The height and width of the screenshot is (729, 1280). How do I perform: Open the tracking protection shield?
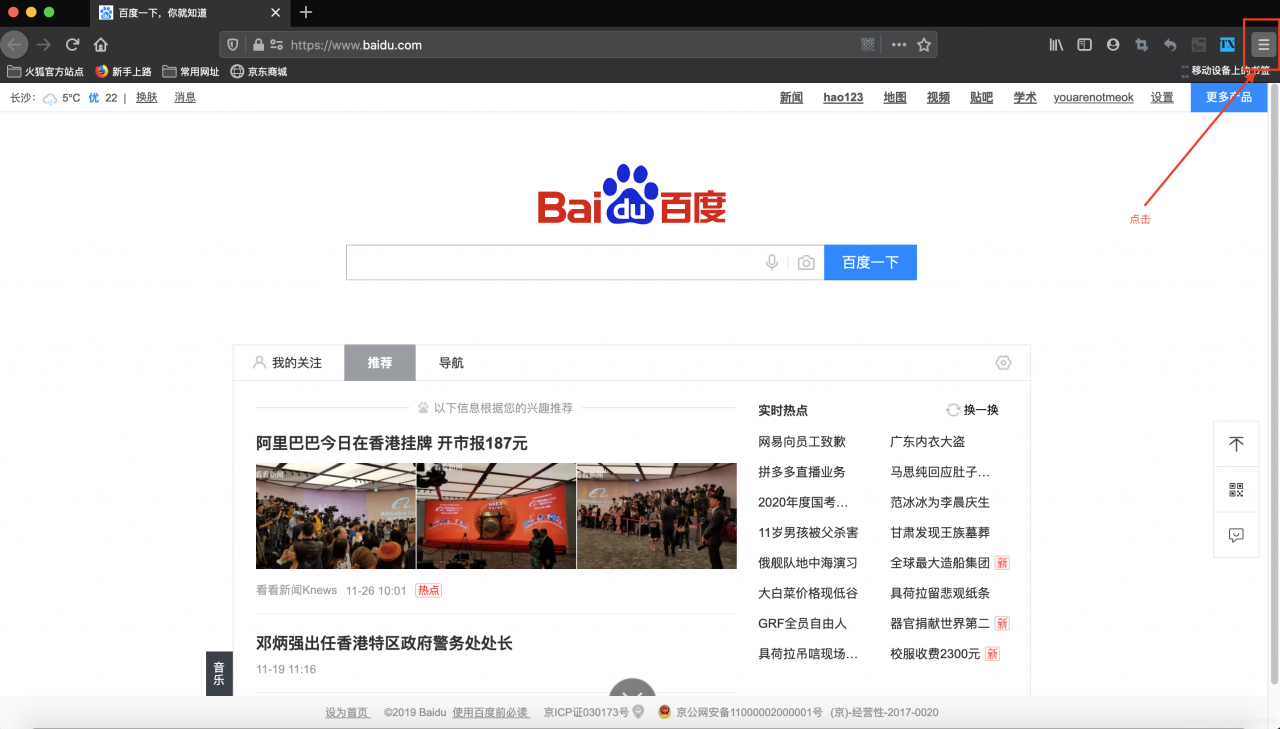click(233, 45)
